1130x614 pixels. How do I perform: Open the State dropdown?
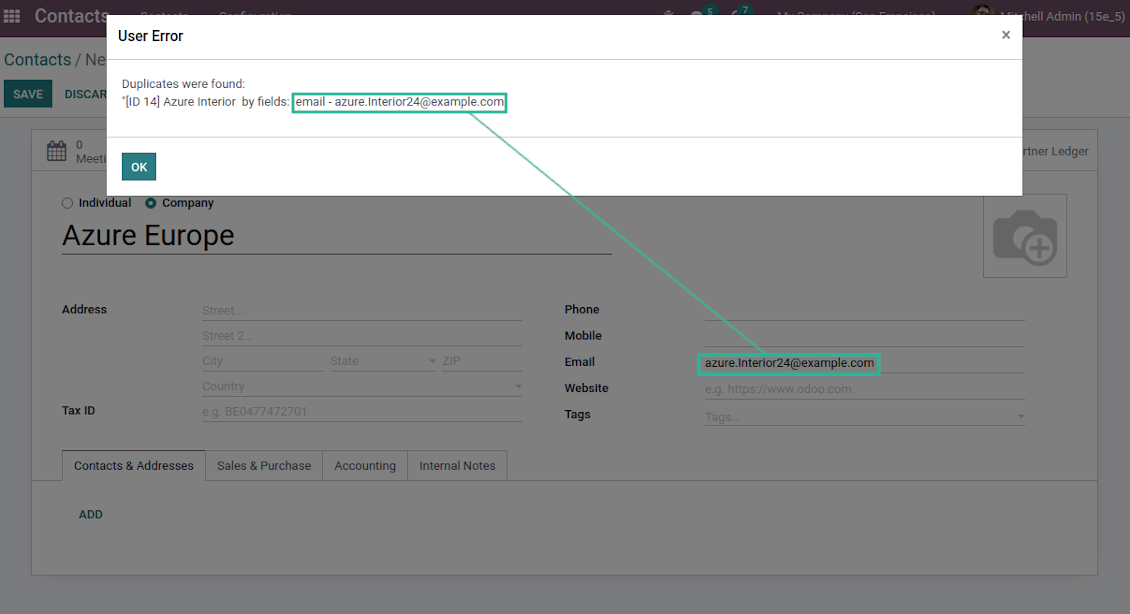(383, 361)
